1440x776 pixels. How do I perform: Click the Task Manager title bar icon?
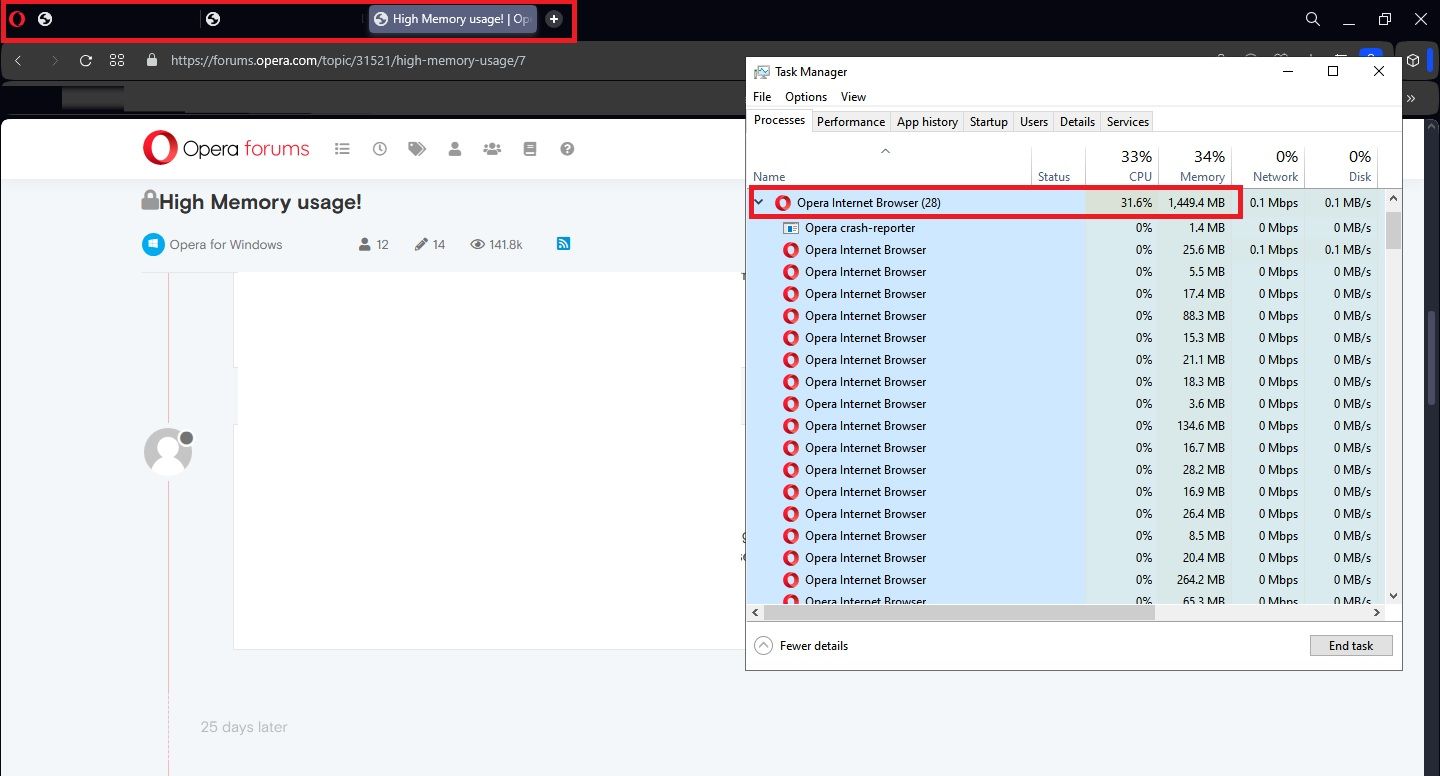coord(762,72)
